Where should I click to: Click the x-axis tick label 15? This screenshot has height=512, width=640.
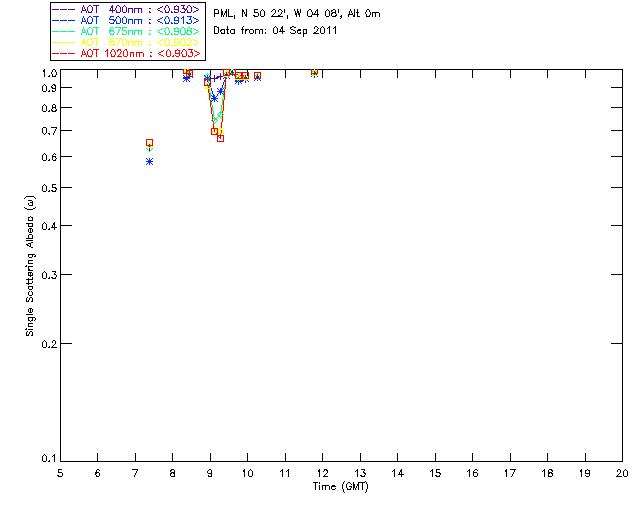[435, 473]
